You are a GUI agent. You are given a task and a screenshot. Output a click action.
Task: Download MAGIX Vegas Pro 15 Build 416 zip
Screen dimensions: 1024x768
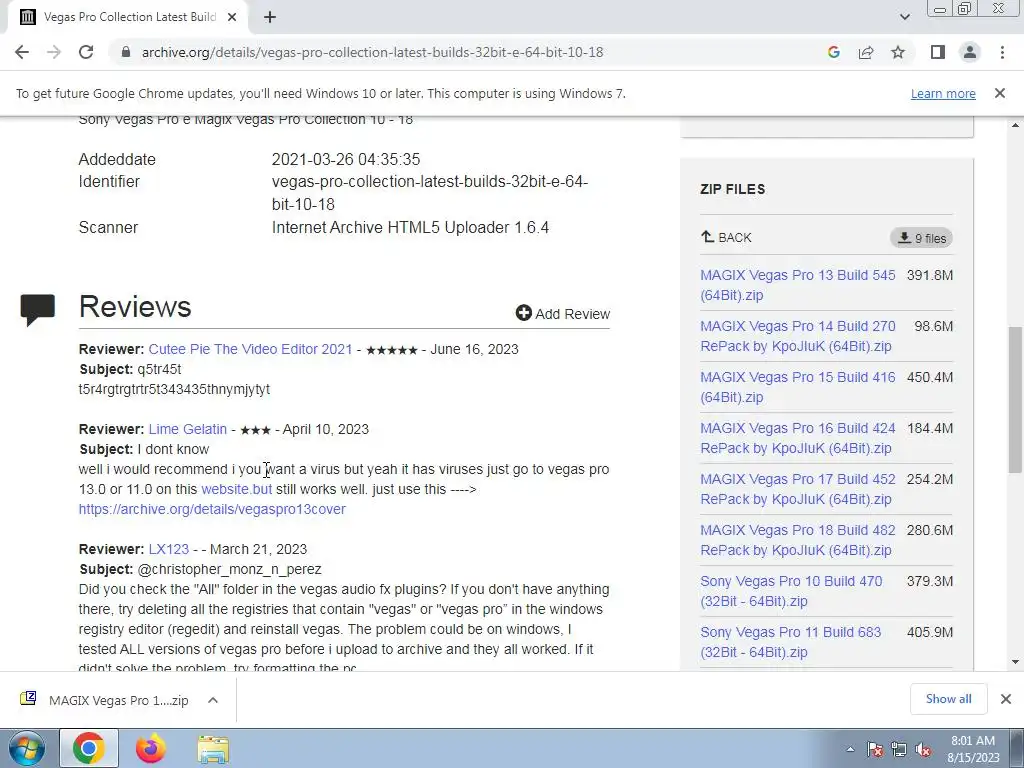tap(797, 387)
